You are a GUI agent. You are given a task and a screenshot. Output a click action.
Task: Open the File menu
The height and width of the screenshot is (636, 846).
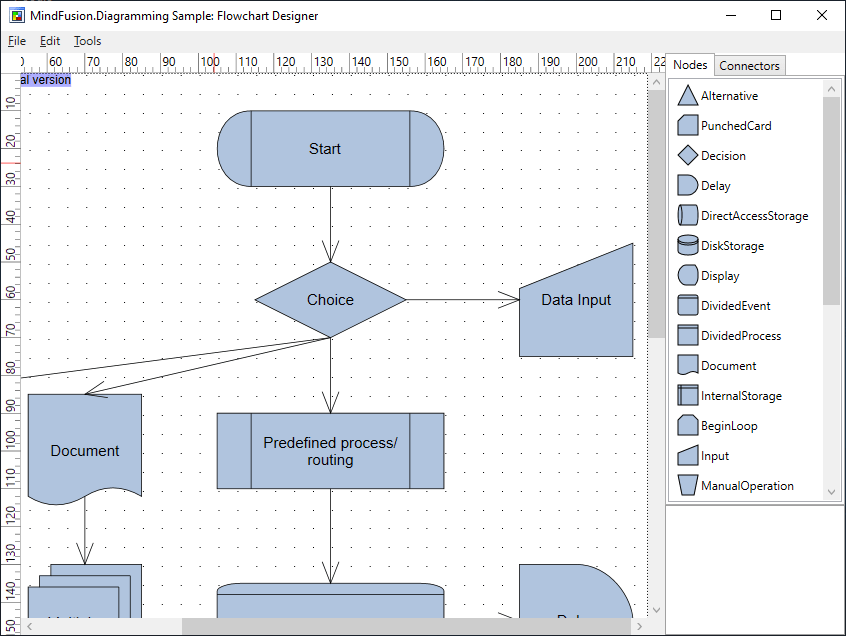[16, 41]
